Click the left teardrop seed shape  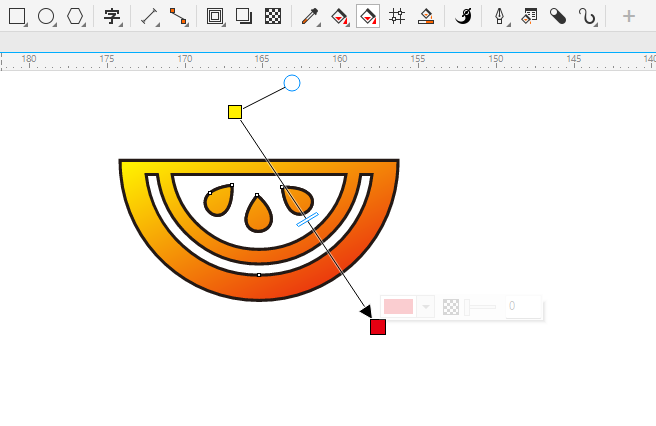(x=218, y=200)
